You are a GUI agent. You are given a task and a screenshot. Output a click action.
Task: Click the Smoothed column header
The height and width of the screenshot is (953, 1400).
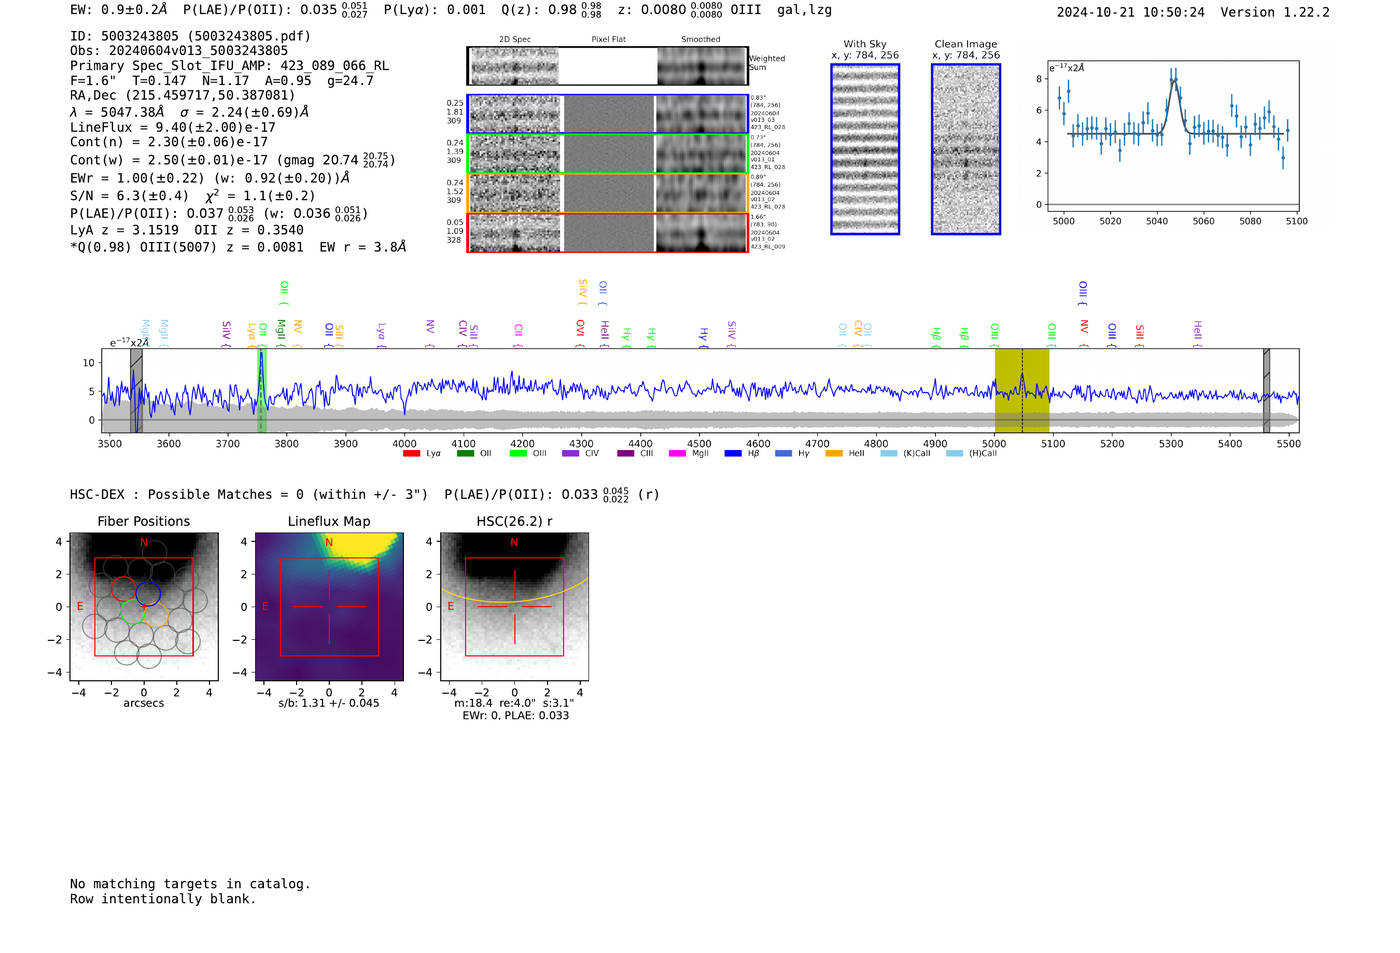(x=701, y=40)
